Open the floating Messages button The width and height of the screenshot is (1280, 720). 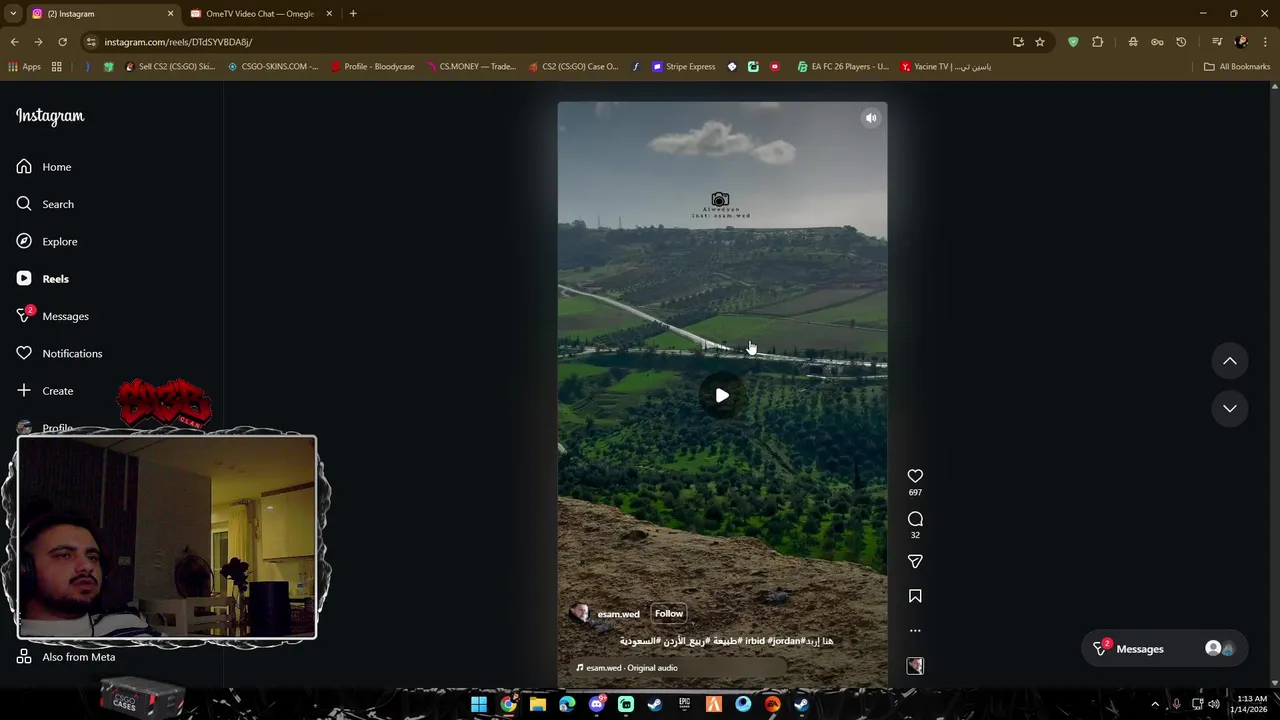pos(1165,649)
